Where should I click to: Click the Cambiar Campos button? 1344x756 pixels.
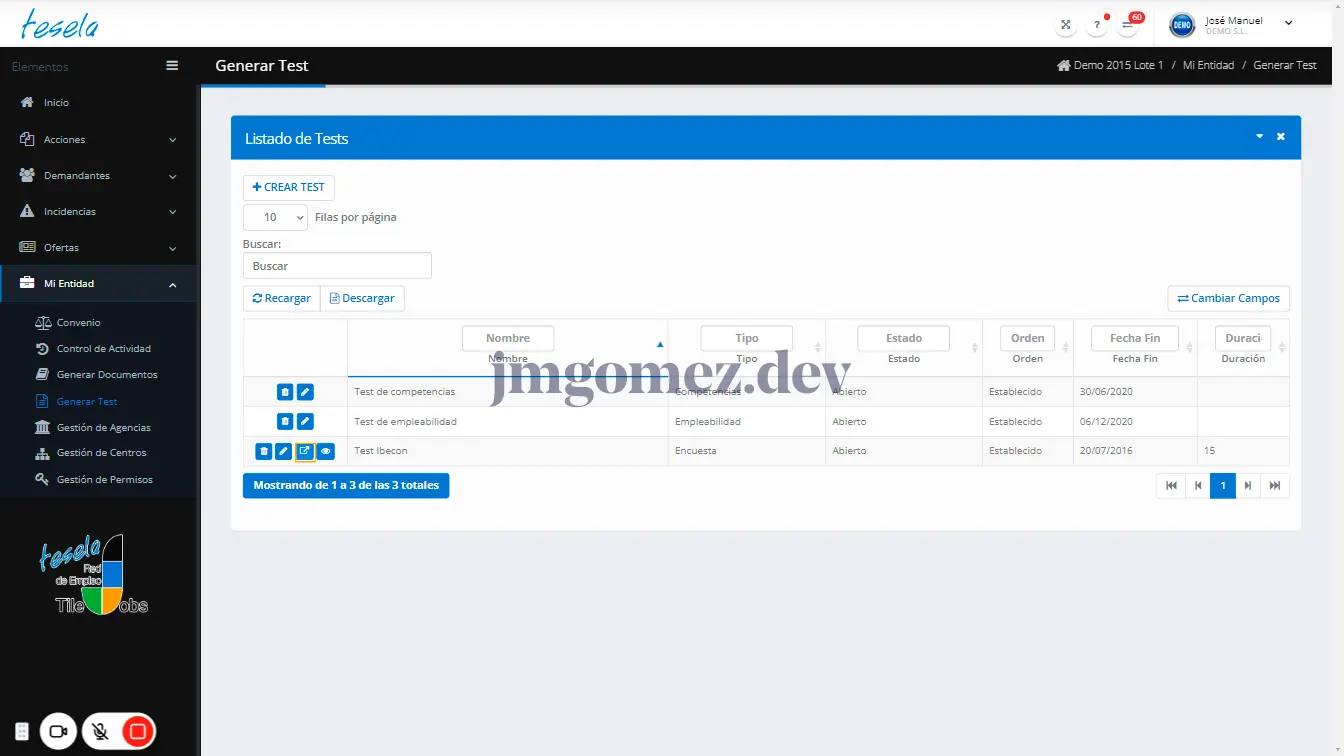[x=1228, y=298]
